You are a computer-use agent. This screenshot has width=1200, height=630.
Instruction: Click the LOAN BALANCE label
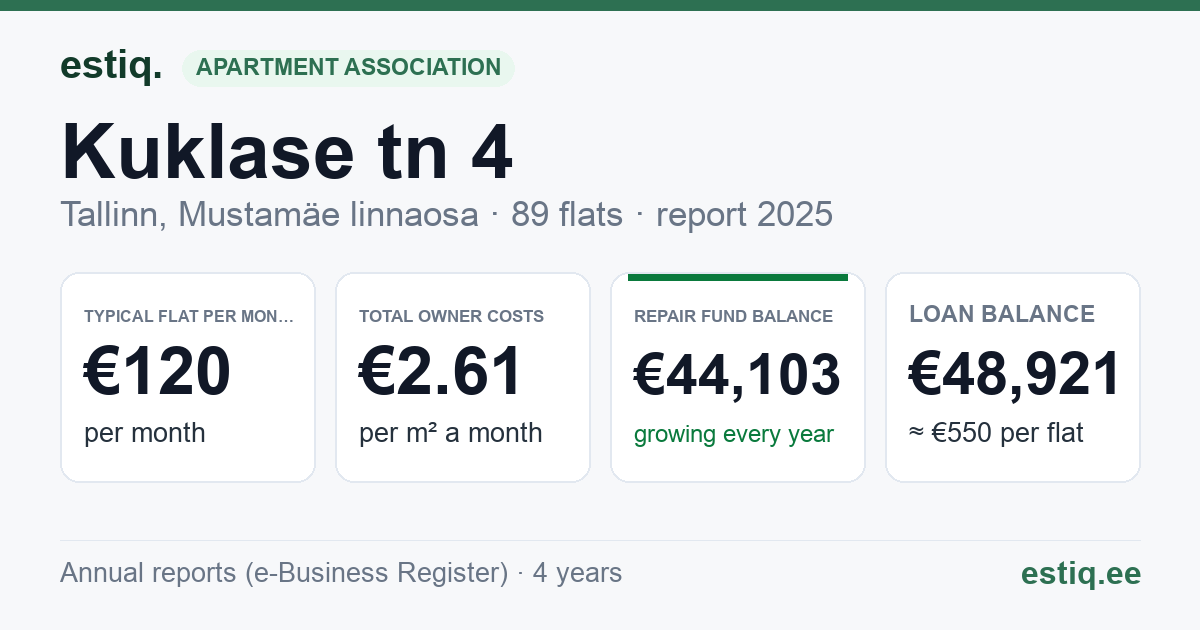(1002, 314)
